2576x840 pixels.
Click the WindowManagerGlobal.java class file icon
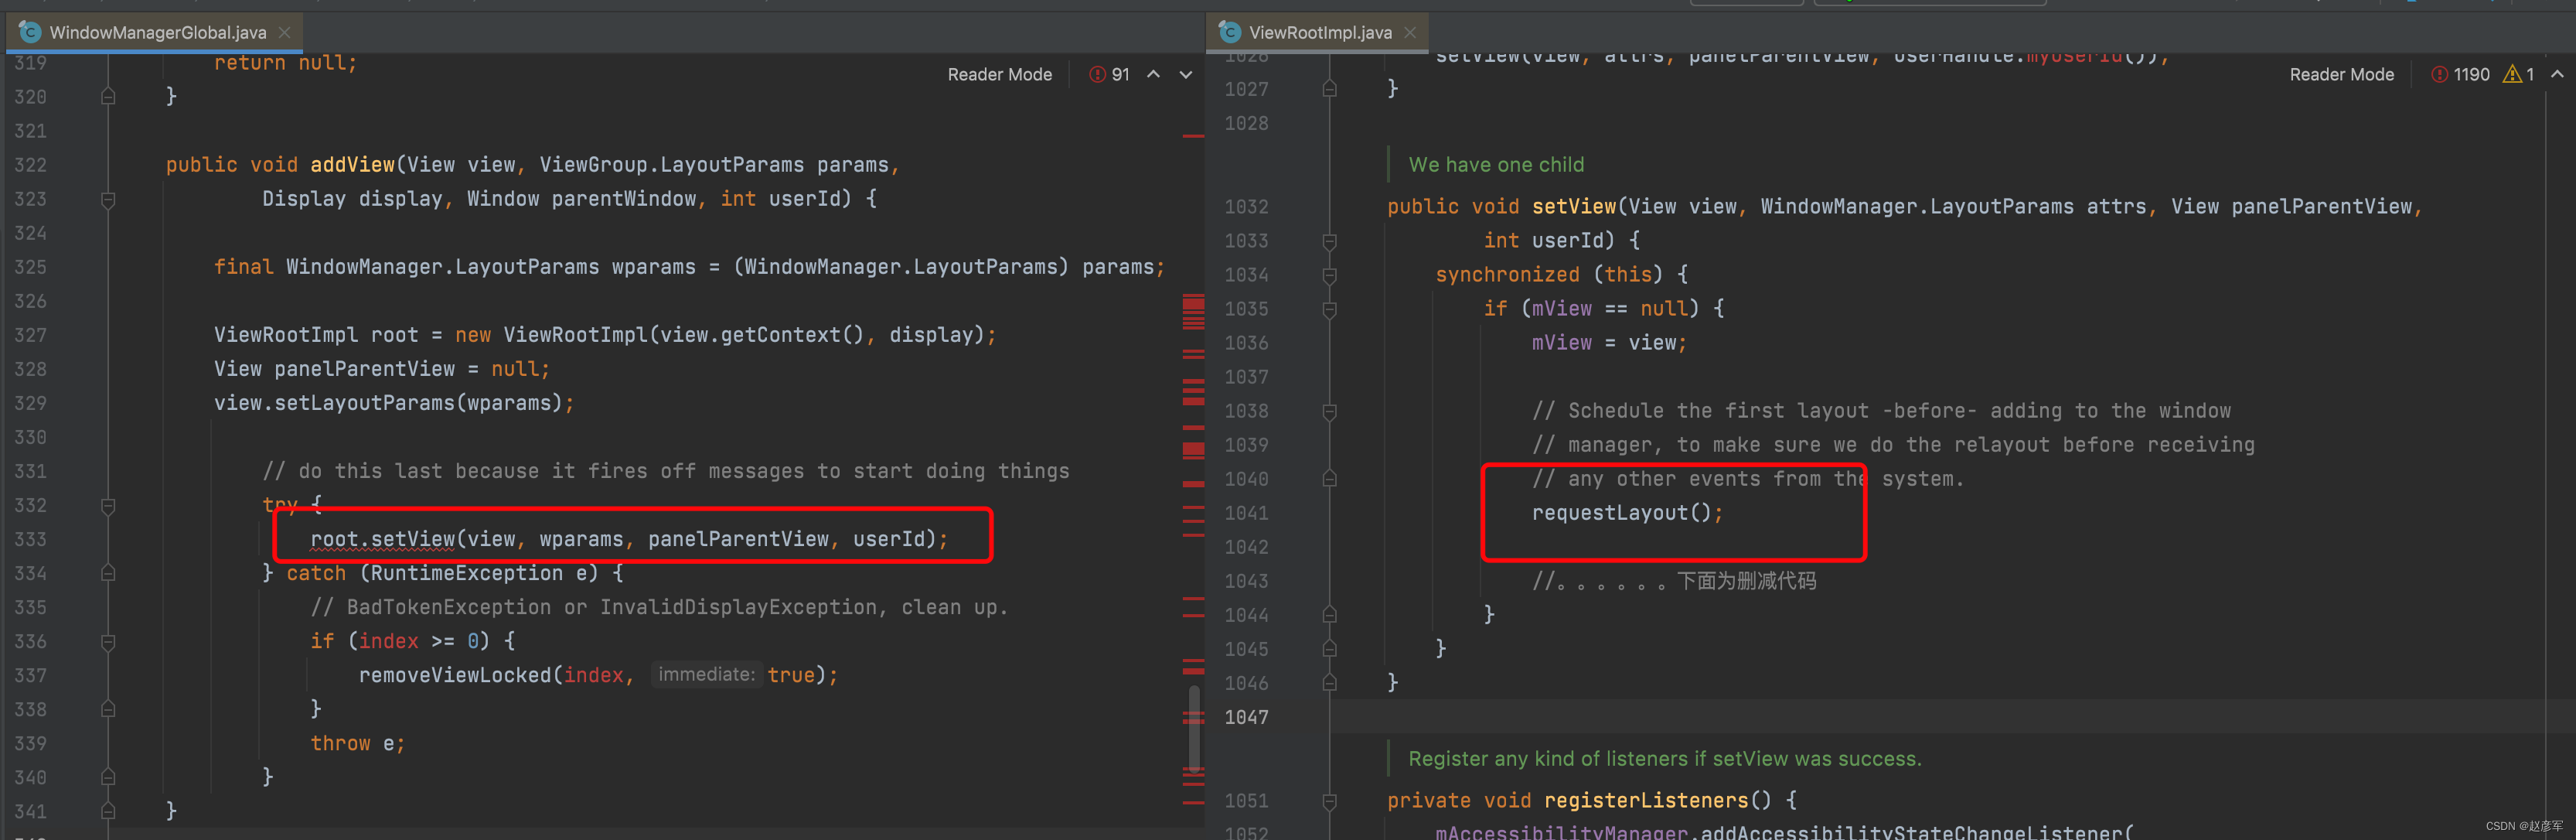[x=30, y=32]
